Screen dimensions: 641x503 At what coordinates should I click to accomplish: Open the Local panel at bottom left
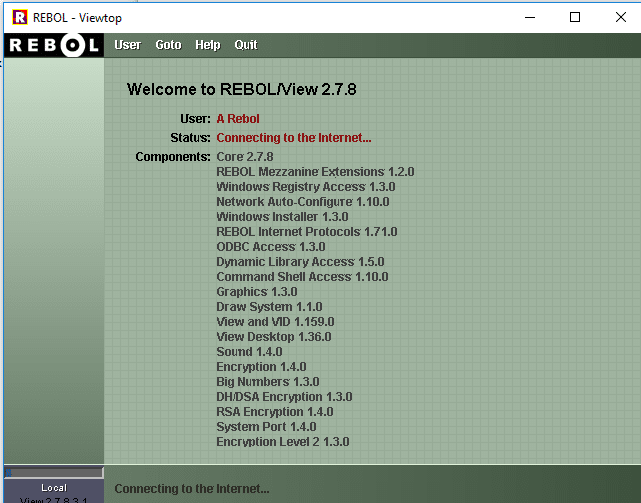coord(54,491)
